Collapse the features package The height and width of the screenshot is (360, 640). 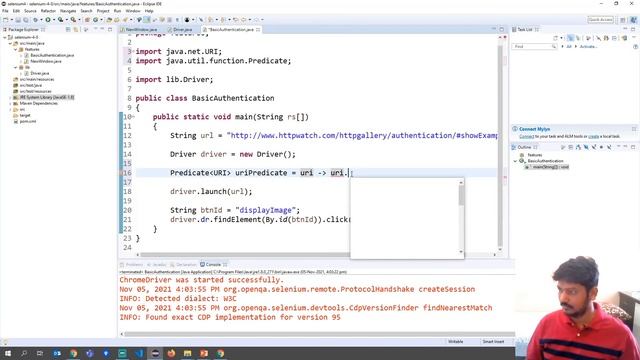[16, 49]
